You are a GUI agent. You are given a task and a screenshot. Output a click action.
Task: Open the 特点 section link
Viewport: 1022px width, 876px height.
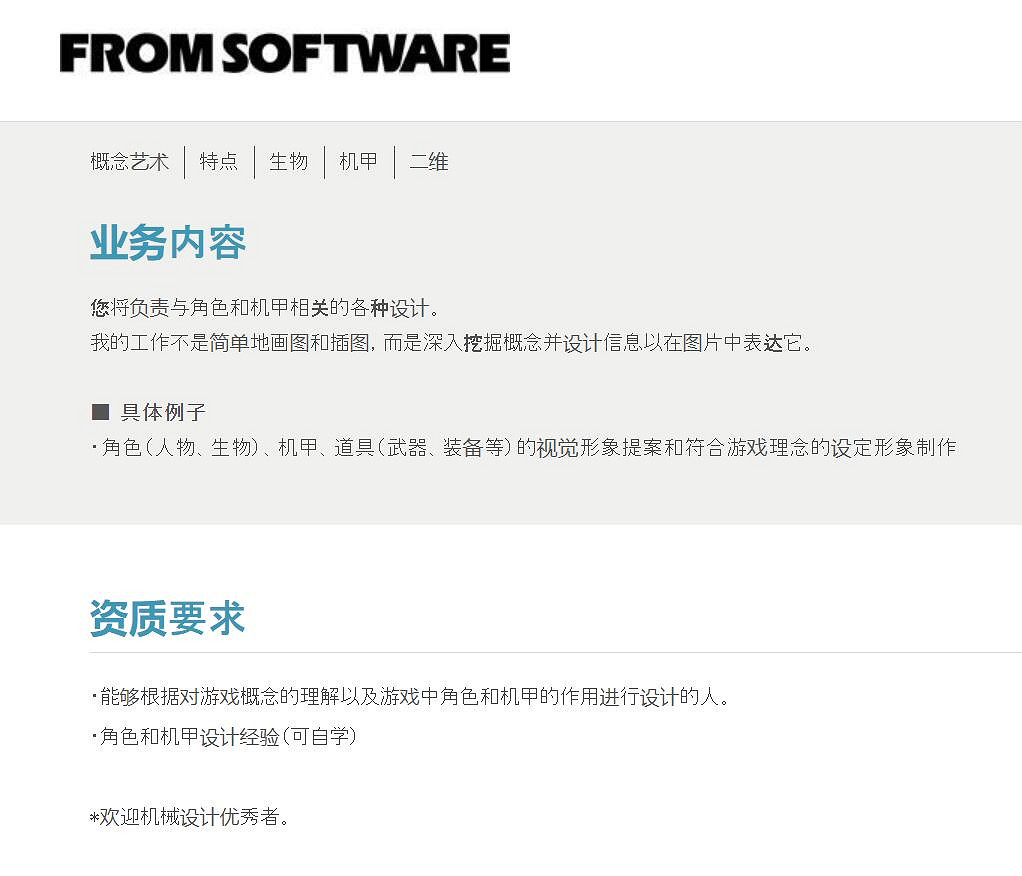point(219,161)
